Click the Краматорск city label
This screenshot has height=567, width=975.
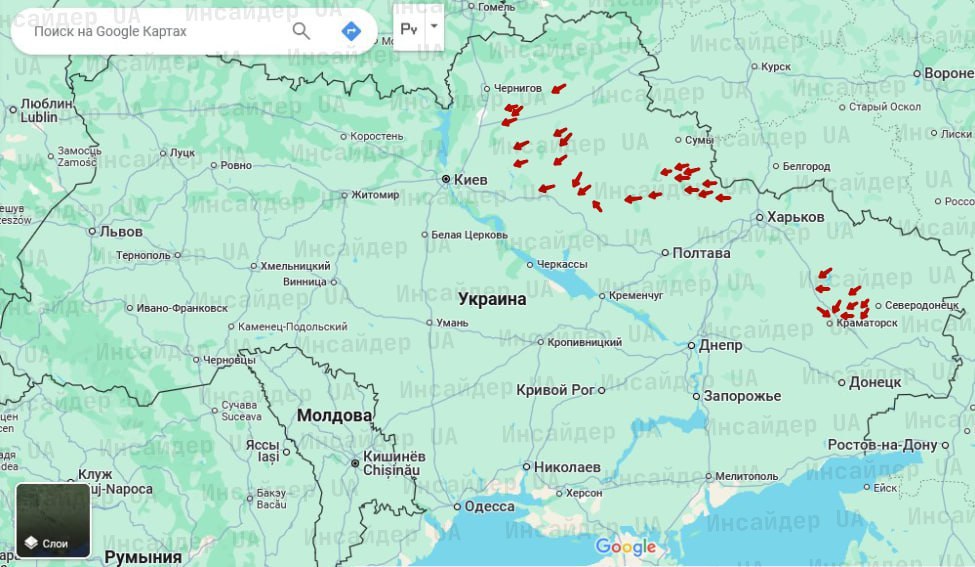click(868, 323)
